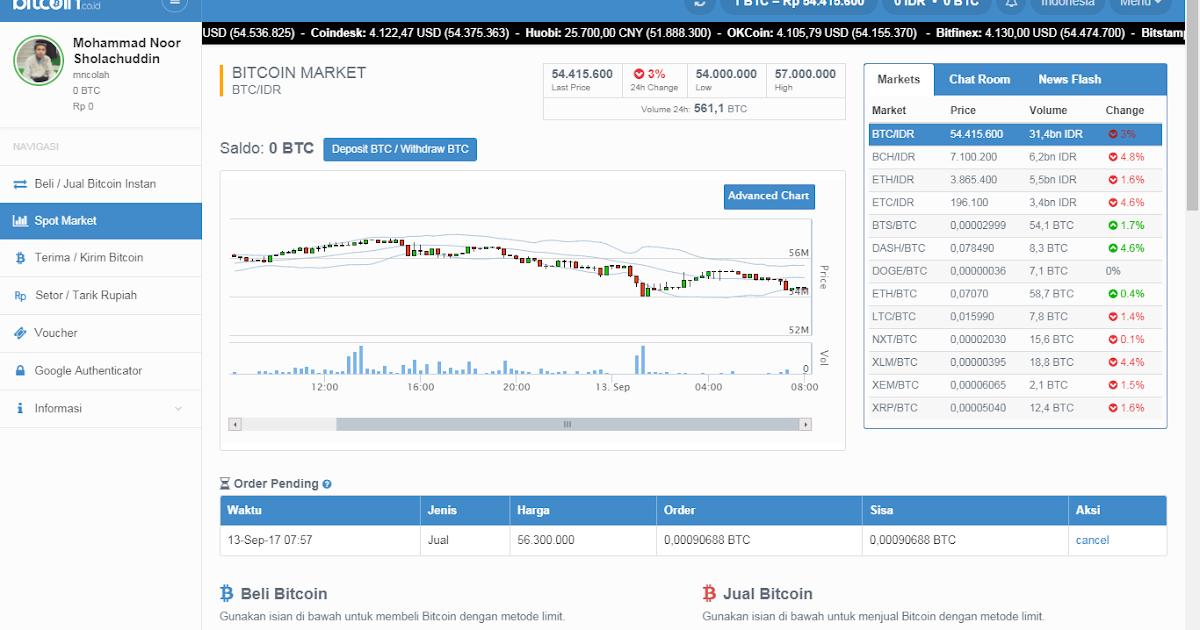Click the red 24h Change down-arrow icon
Image resolution: width=1200 pixels, height=630 pixels.
[639, 74]
